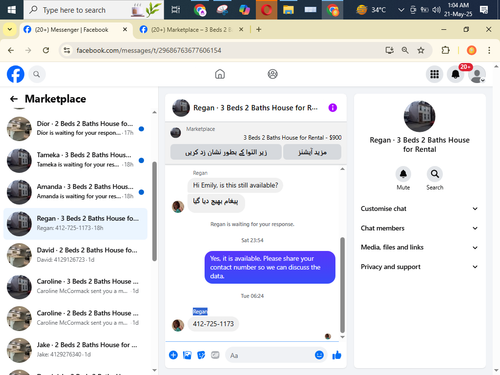This screenshot has height=375, width=500.
Task: Reload the page with refresh icon
Action: [46, 50]
